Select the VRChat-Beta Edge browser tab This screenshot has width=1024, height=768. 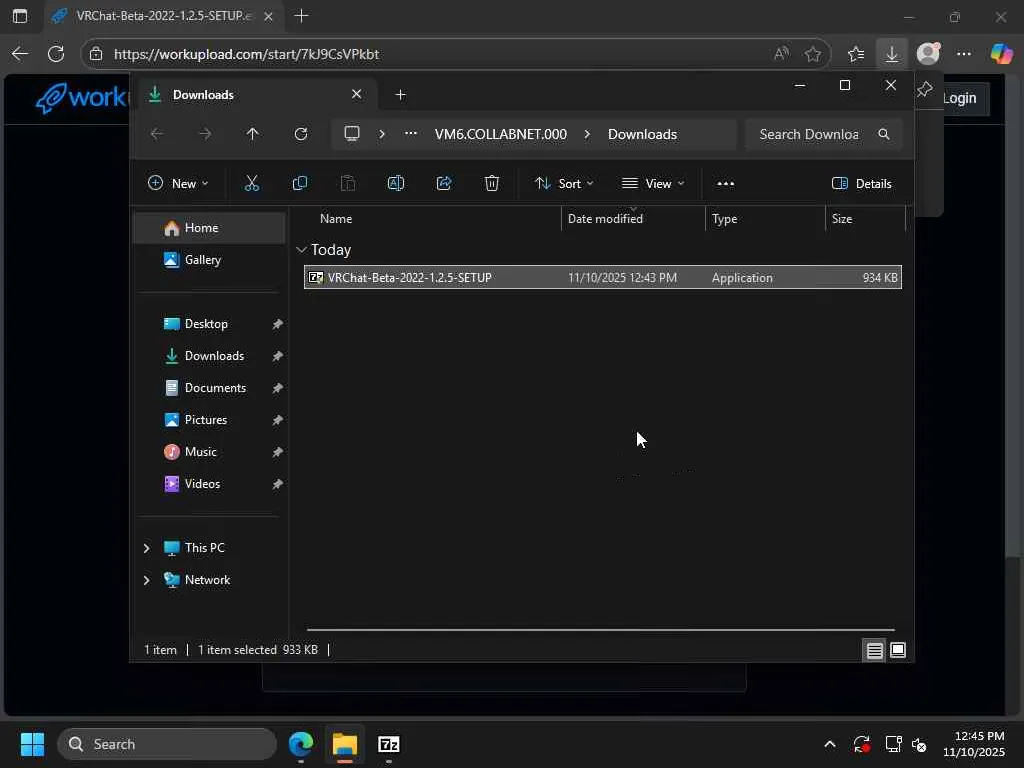click(163, 16)
